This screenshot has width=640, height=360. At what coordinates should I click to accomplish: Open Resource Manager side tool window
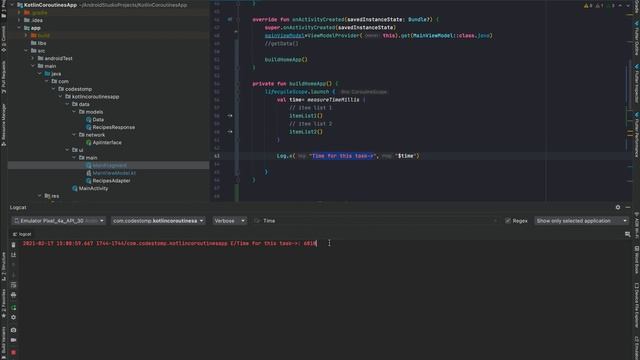(3, 124)
